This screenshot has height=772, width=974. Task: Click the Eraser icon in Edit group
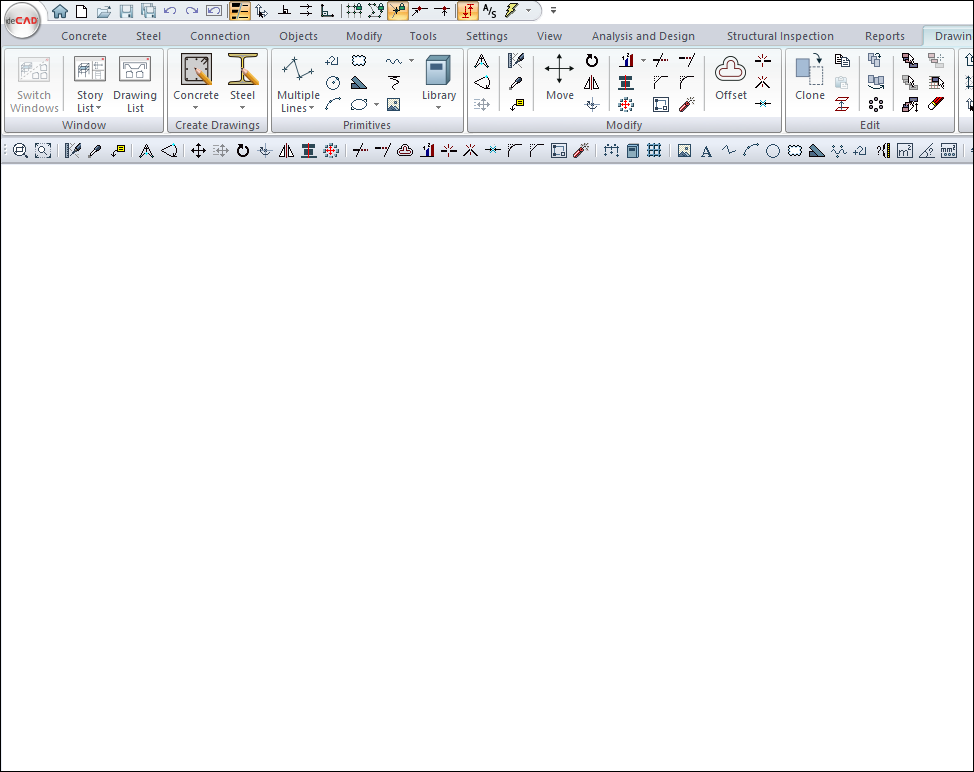(x=936, y=104)
